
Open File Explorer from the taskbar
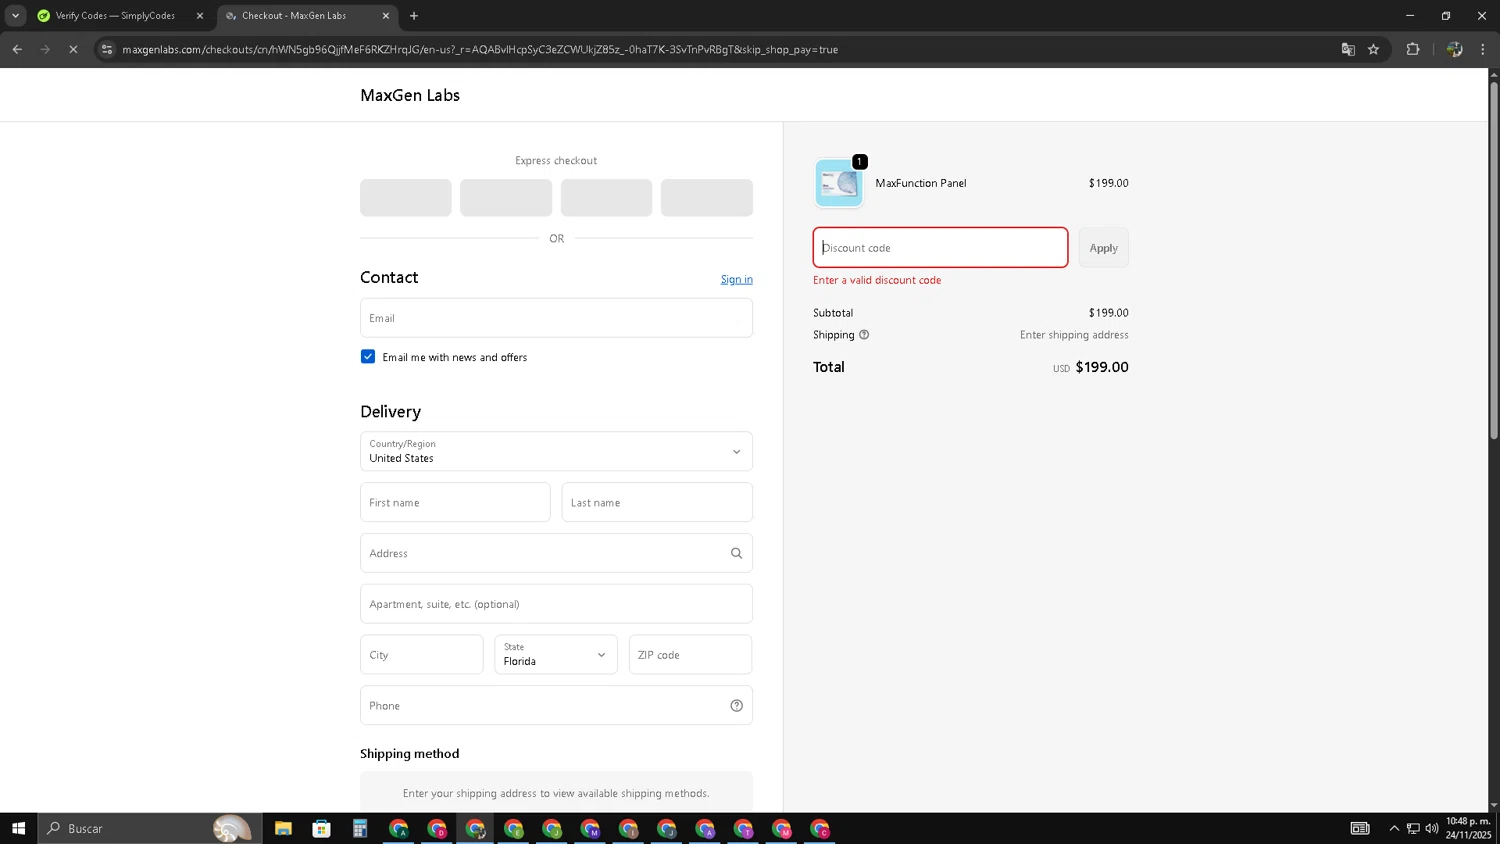[283, 828]
